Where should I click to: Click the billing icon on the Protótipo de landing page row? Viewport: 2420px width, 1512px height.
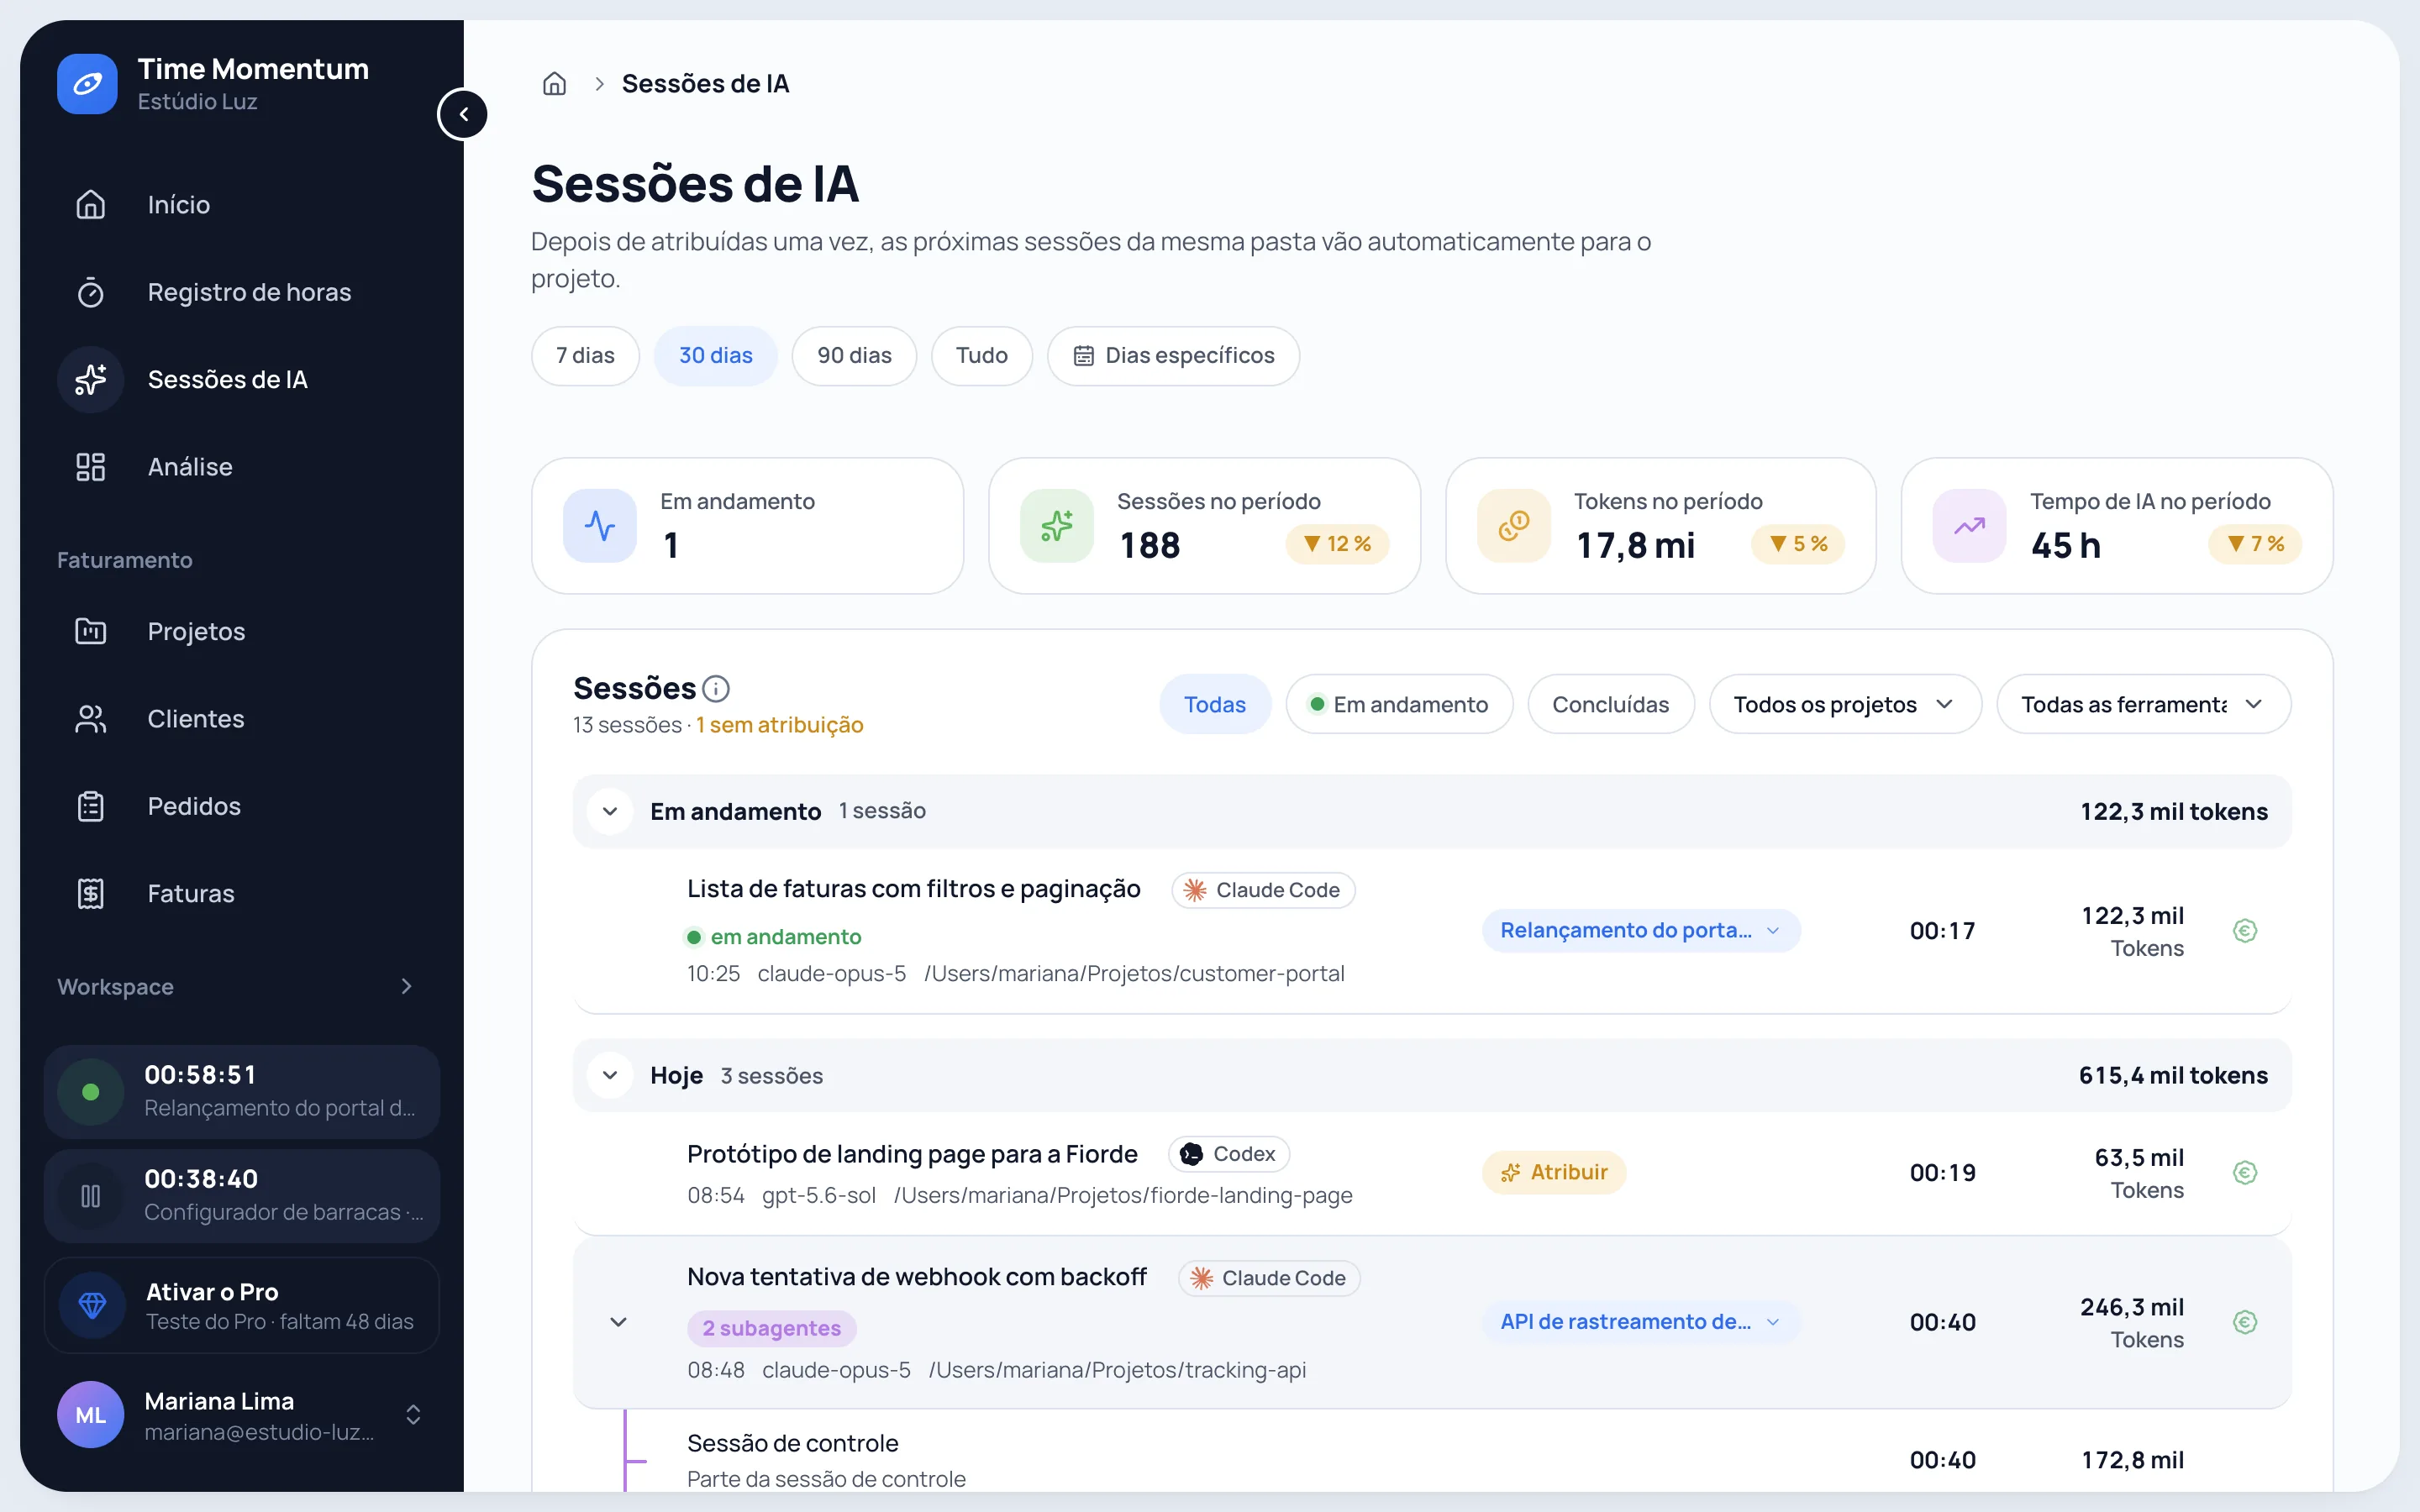pyautogui.click(x=2245, y=1173)
